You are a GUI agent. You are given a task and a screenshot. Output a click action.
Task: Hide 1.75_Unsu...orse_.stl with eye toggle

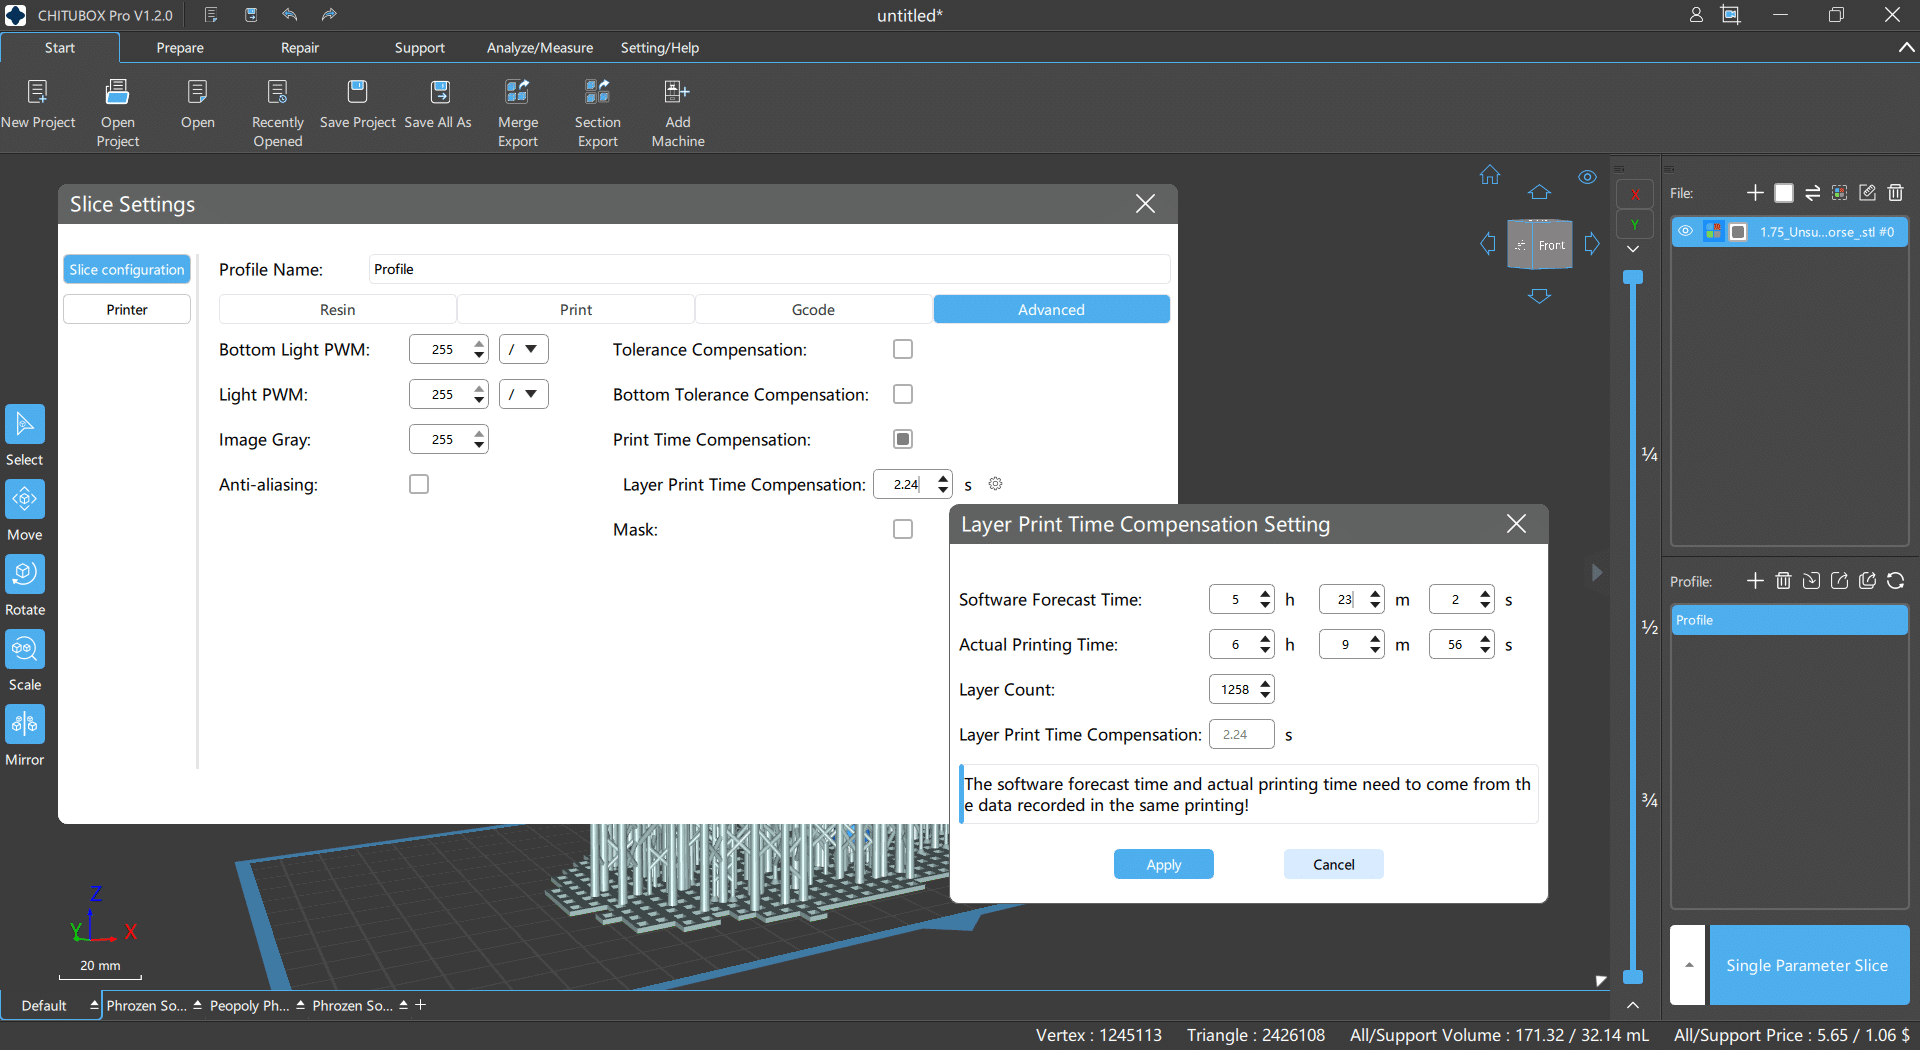[x=1686, y=231]
